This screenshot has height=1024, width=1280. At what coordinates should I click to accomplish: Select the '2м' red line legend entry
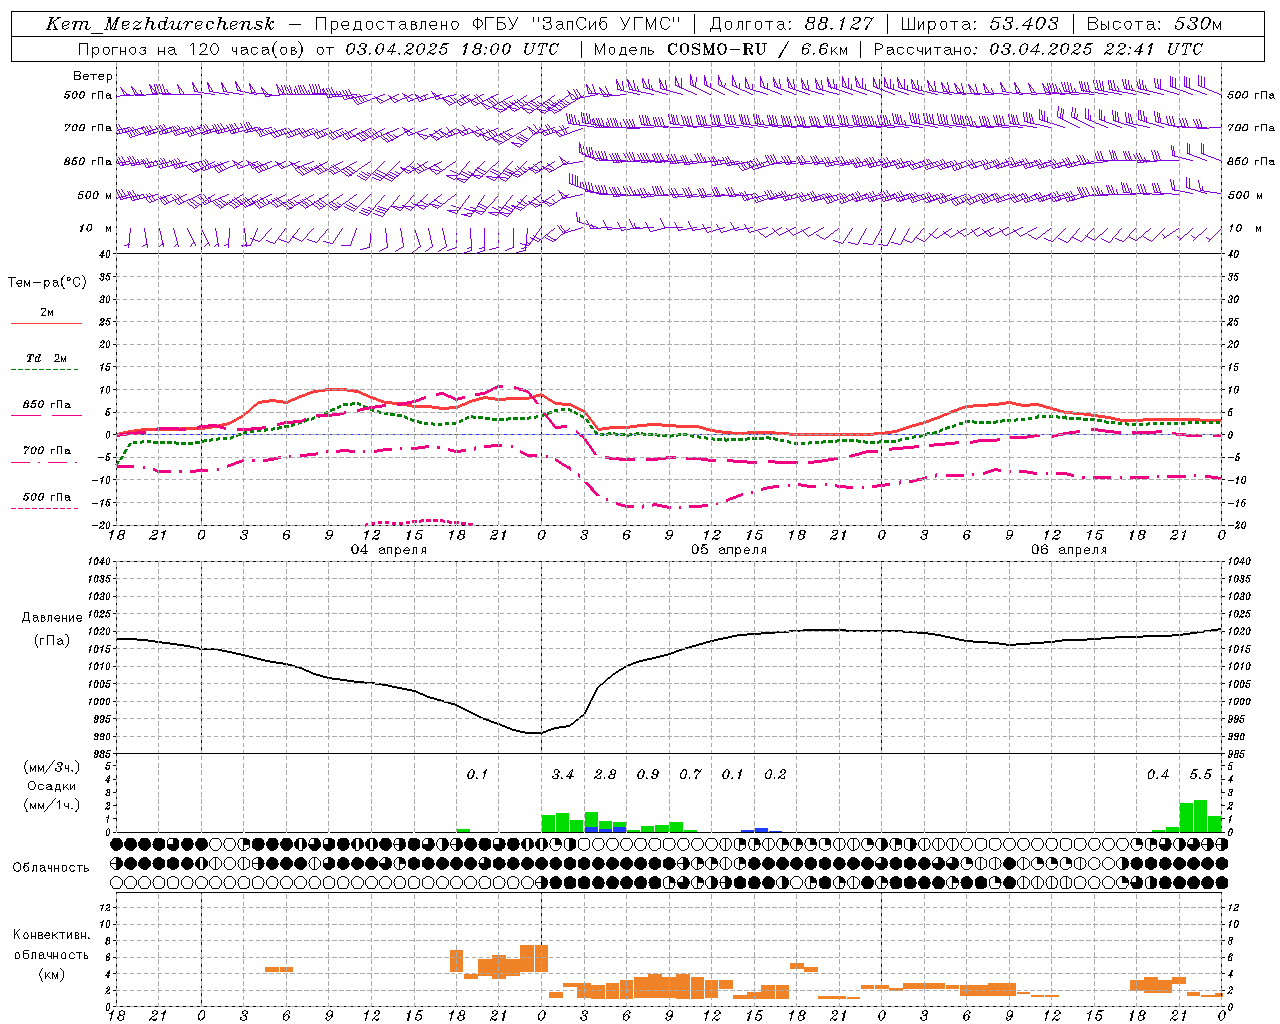point(47,313)
